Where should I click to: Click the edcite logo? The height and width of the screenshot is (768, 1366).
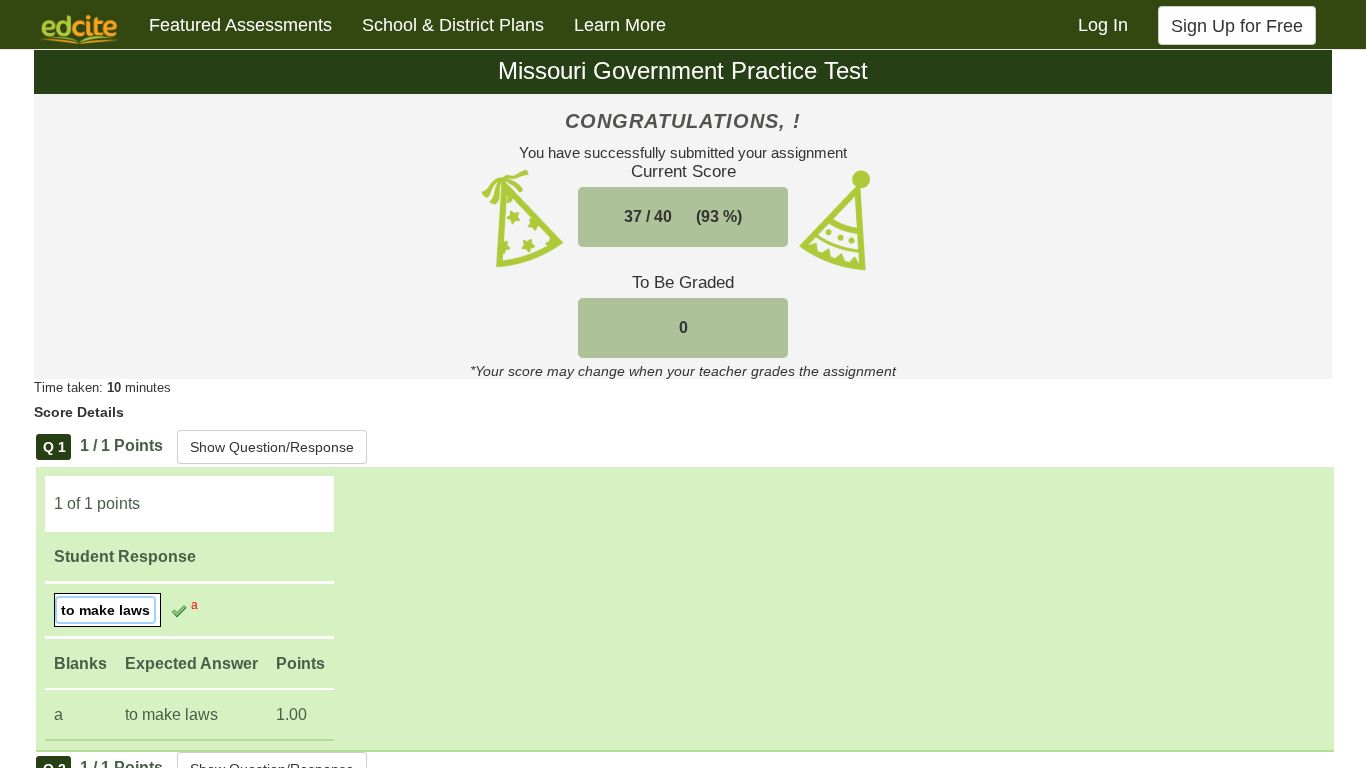pos(79,27)
